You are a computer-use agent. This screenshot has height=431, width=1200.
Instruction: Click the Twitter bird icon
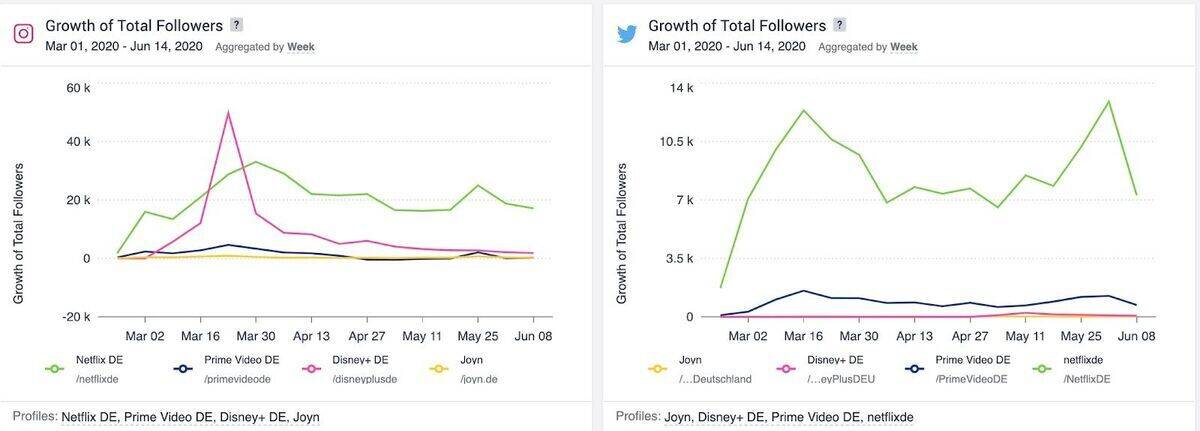tap(627, 33)
